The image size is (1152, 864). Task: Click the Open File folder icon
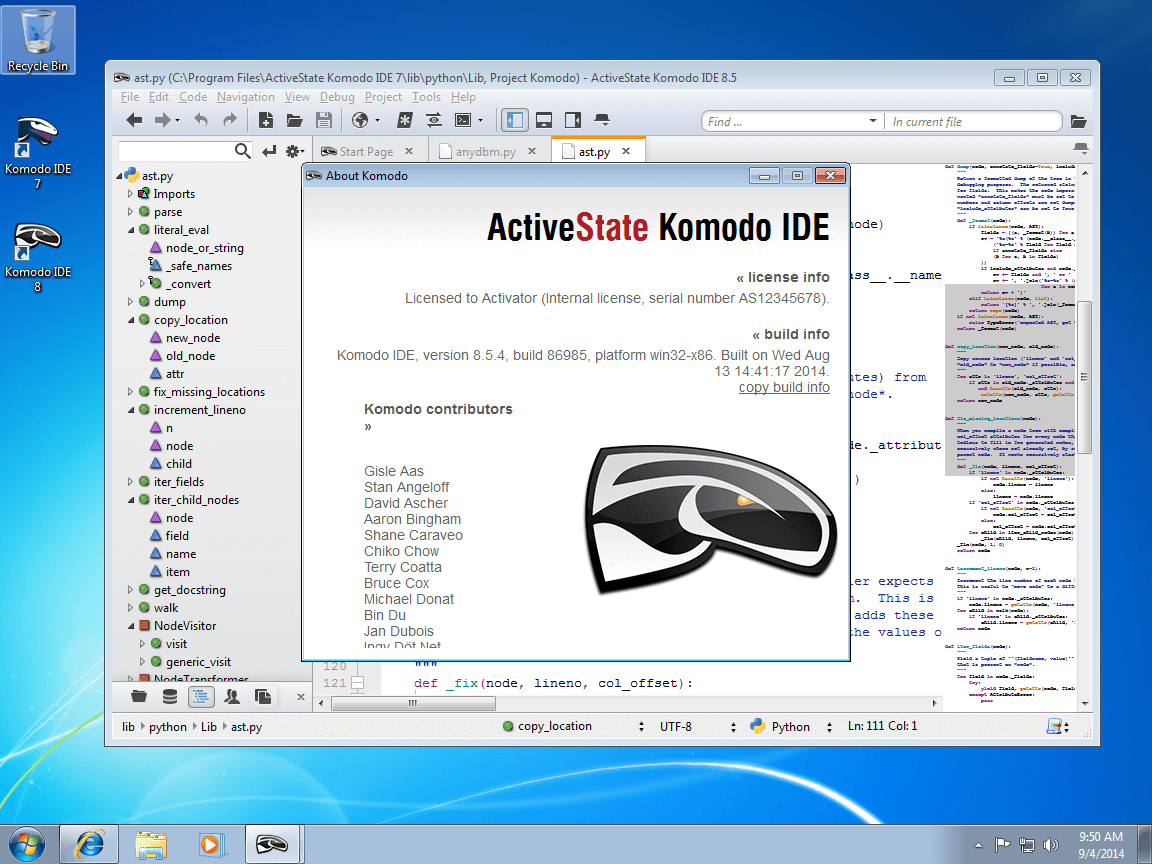pos(295,120)
